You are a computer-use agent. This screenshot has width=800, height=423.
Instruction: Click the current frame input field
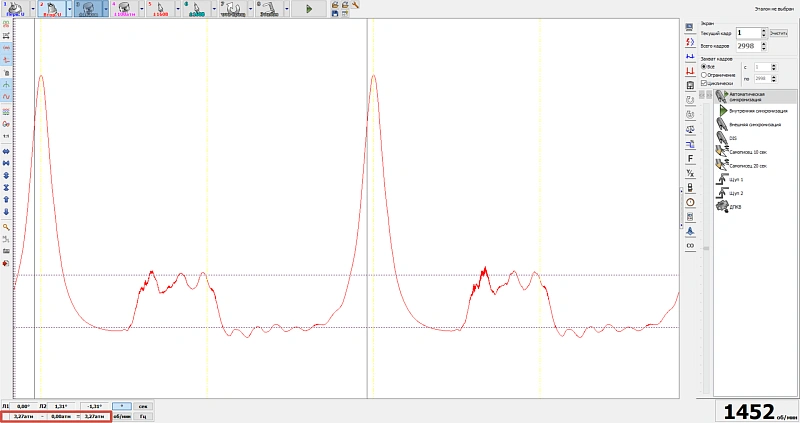point(748,33)
